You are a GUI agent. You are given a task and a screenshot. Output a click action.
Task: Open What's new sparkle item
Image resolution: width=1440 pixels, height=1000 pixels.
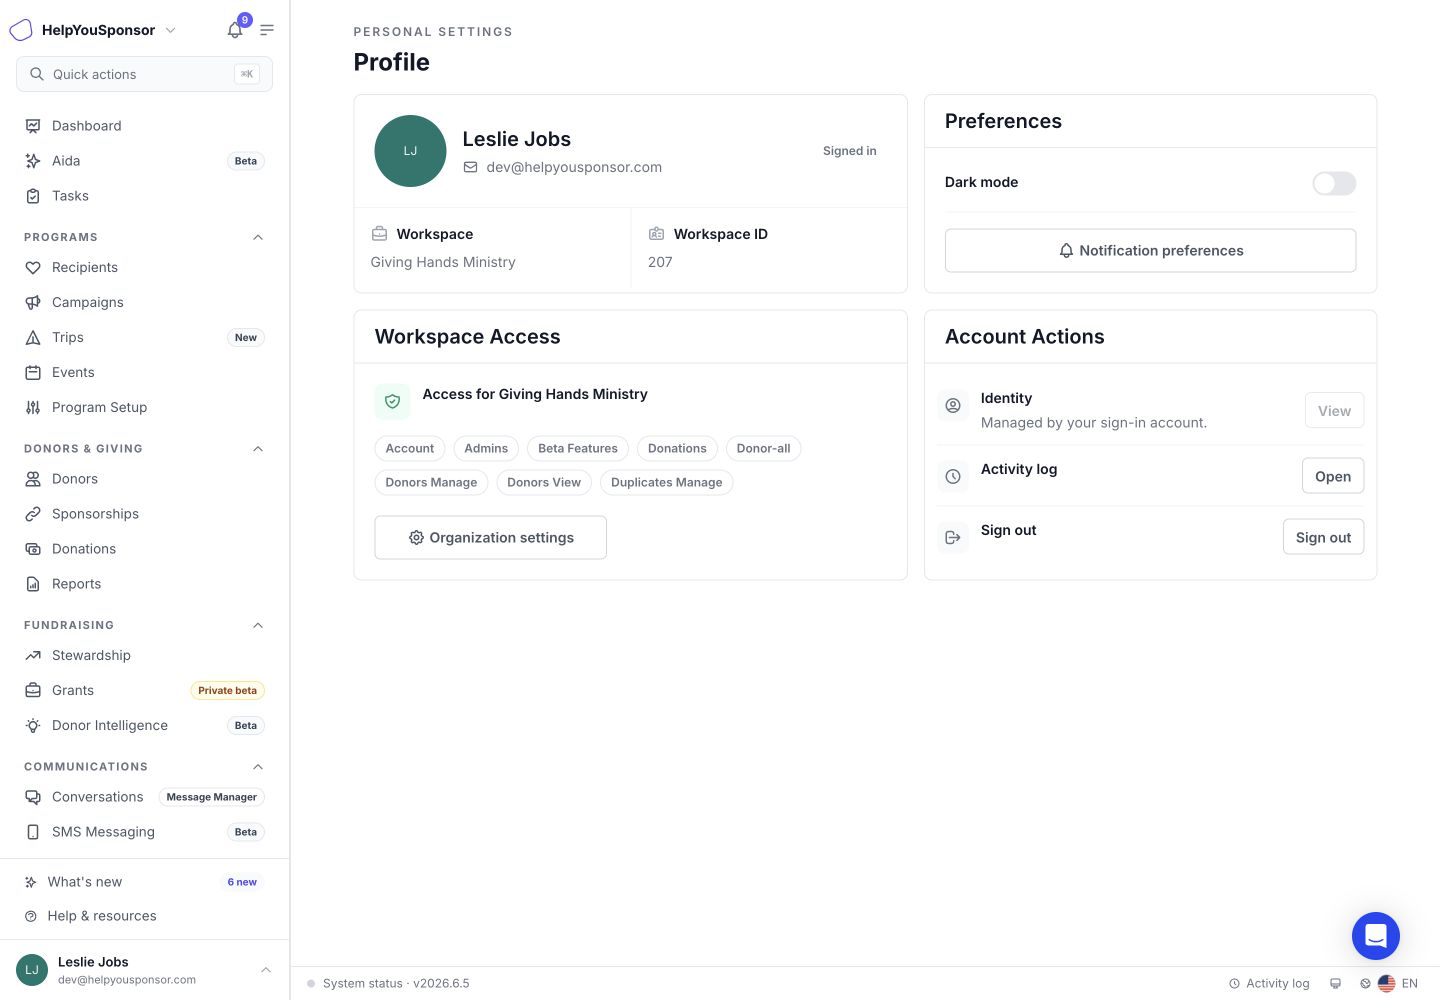144,882
